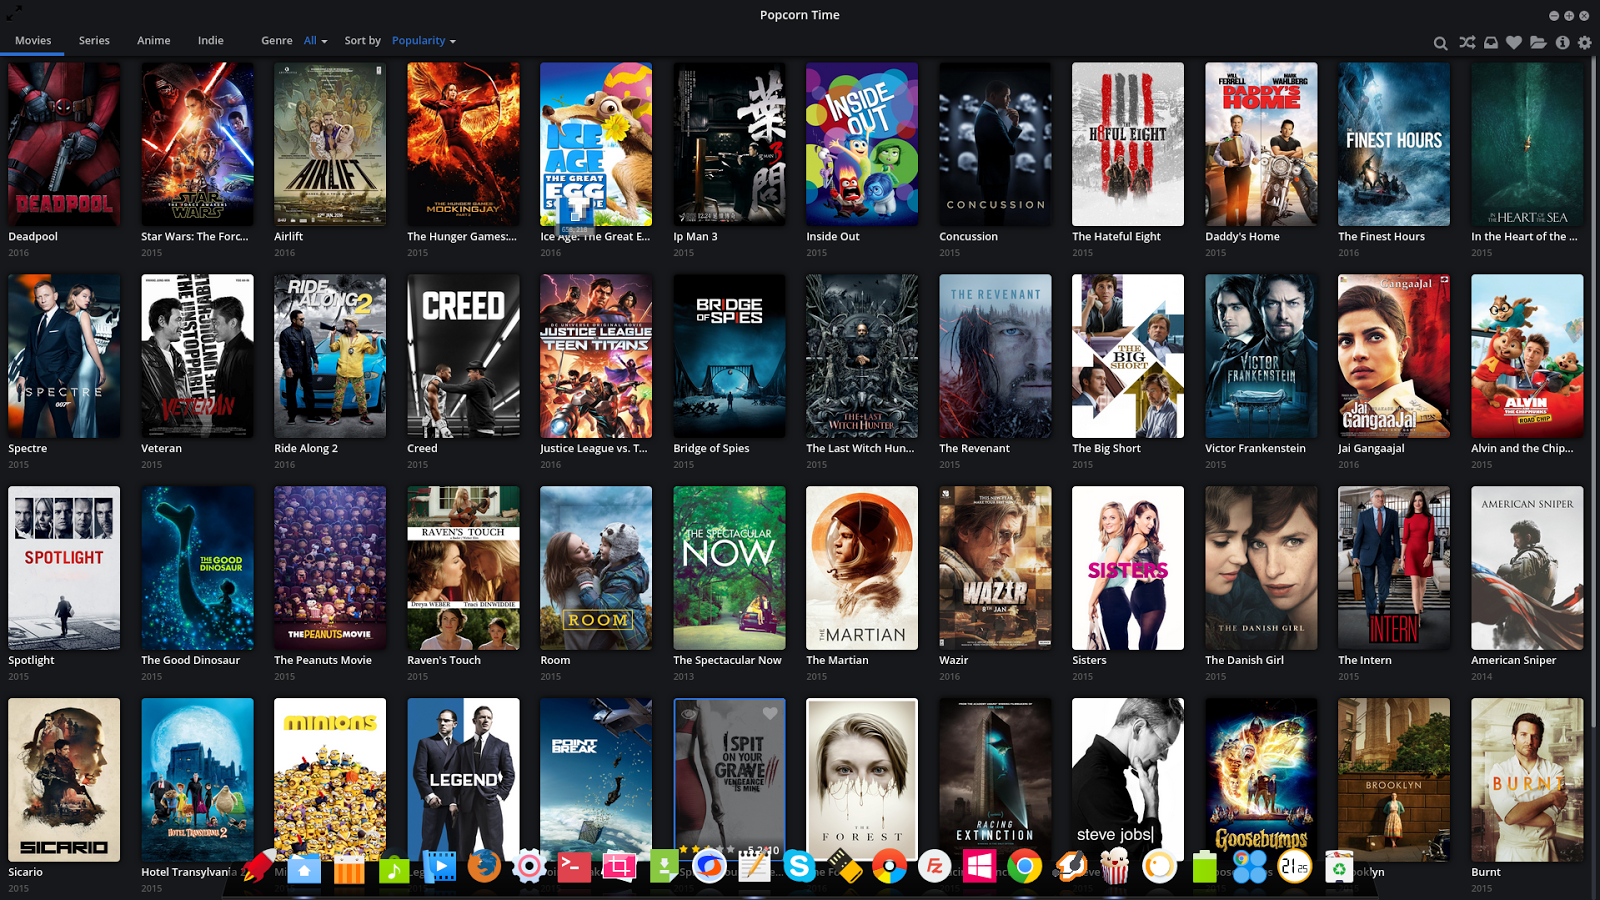This screenshot has height=900, width=1600.
Task: Open the Sort by 'Popularity' dropdown
Action: coord(421,40)
